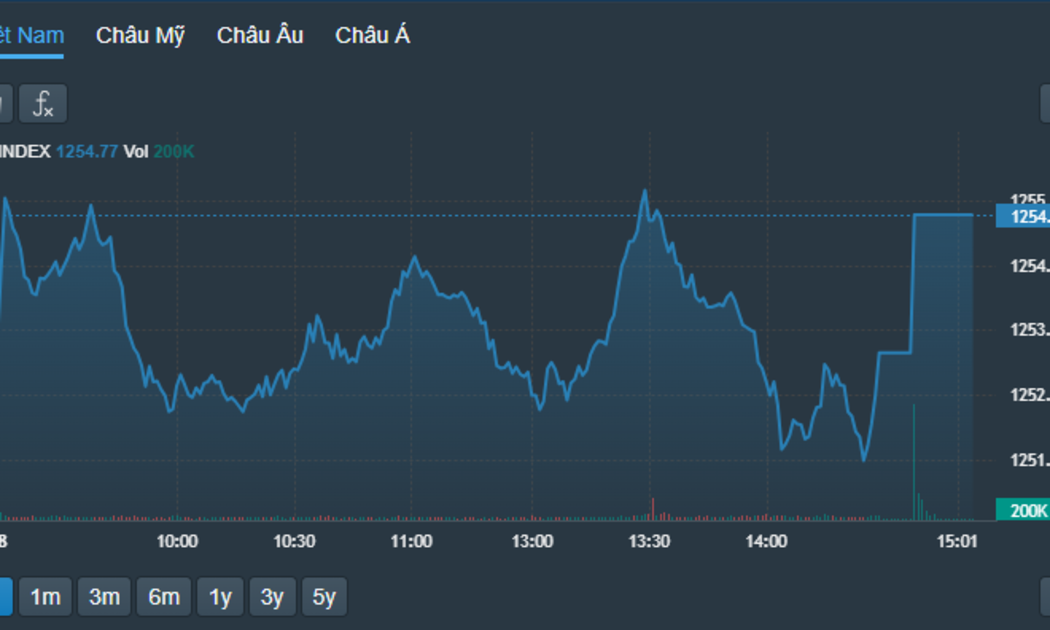
Task: Click the 200K volume axis label
Action: click(x=1023, y=510)
